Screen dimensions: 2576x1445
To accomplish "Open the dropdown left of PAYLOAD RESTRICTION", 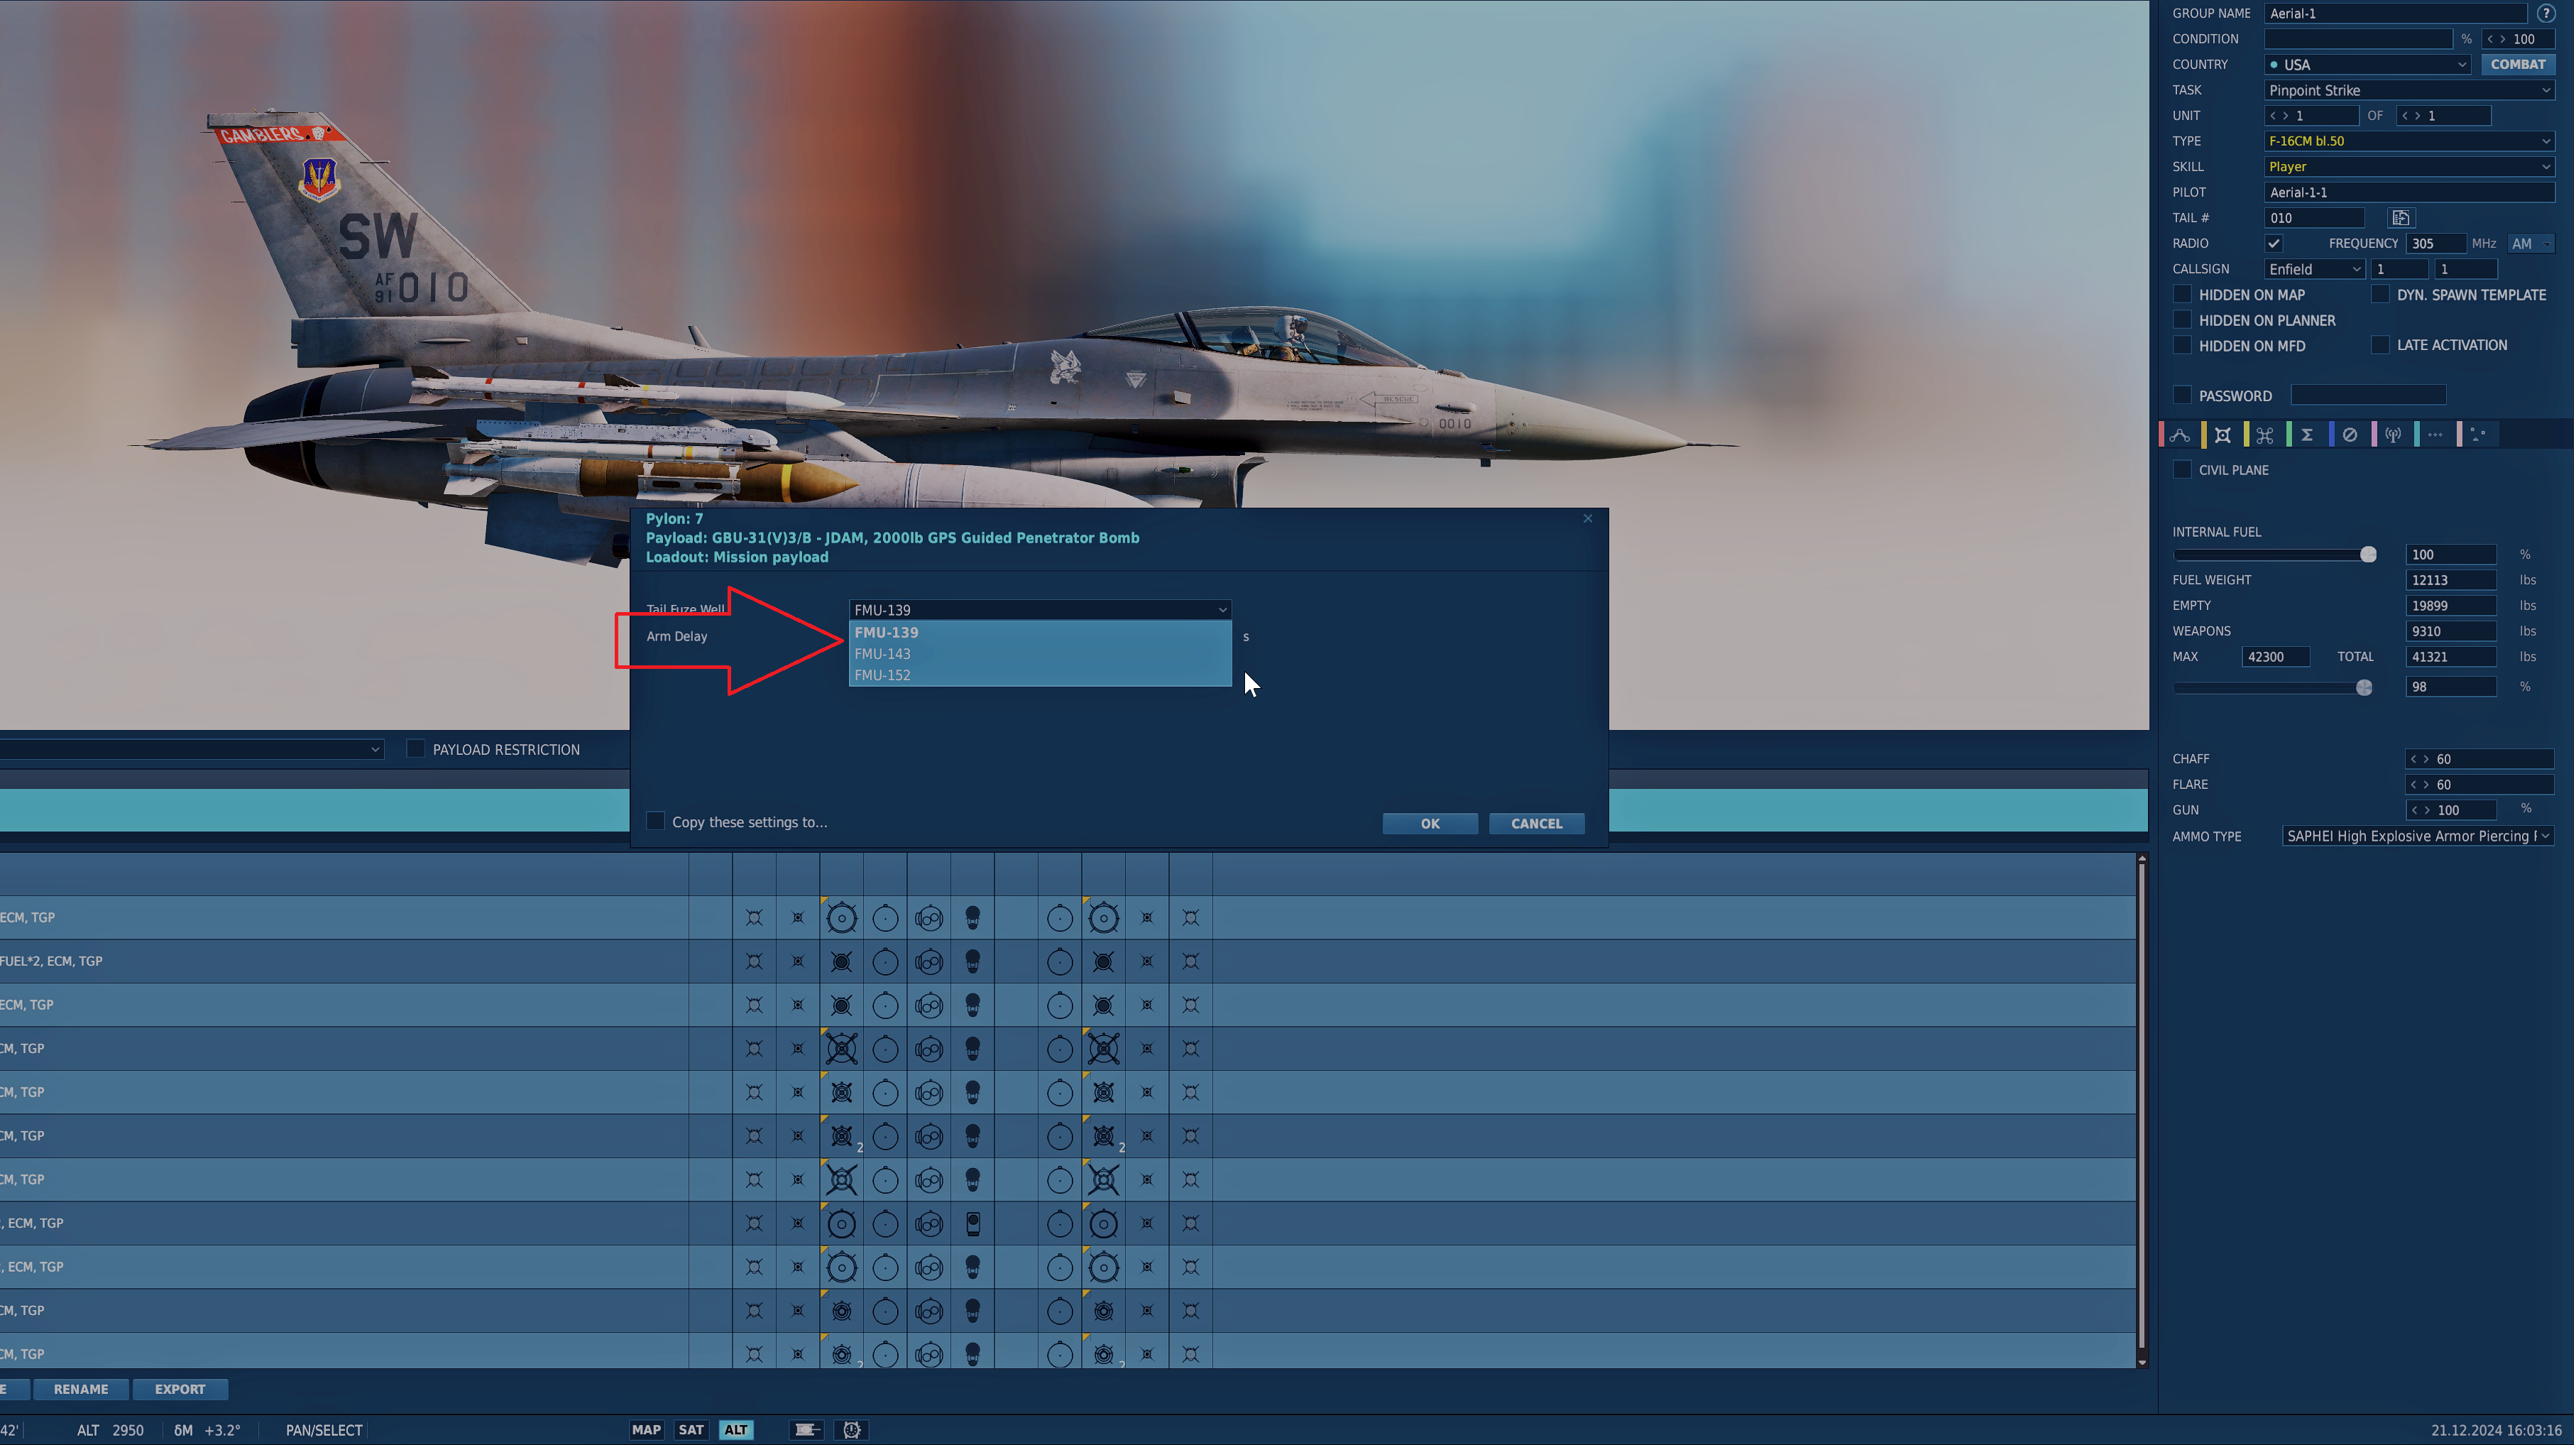I will coord(191,749).
